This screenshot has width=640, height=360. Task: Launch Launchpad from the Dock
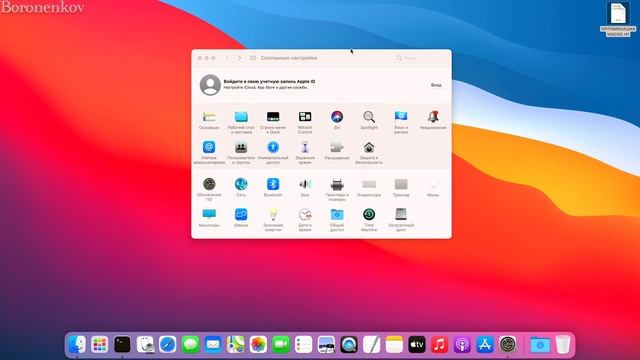[x=100, y=345]
